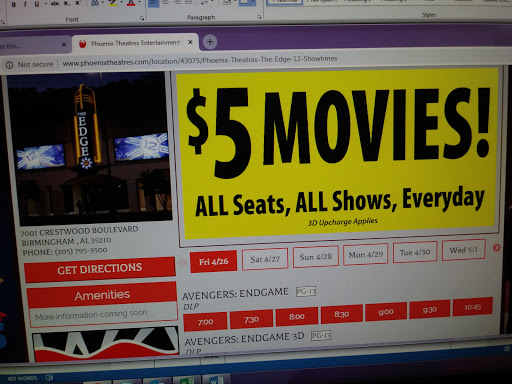Choose the 10:45 Avengers: Endgame showtime
The width and height of the screenshot is (512, 384).
click(473, 307)
